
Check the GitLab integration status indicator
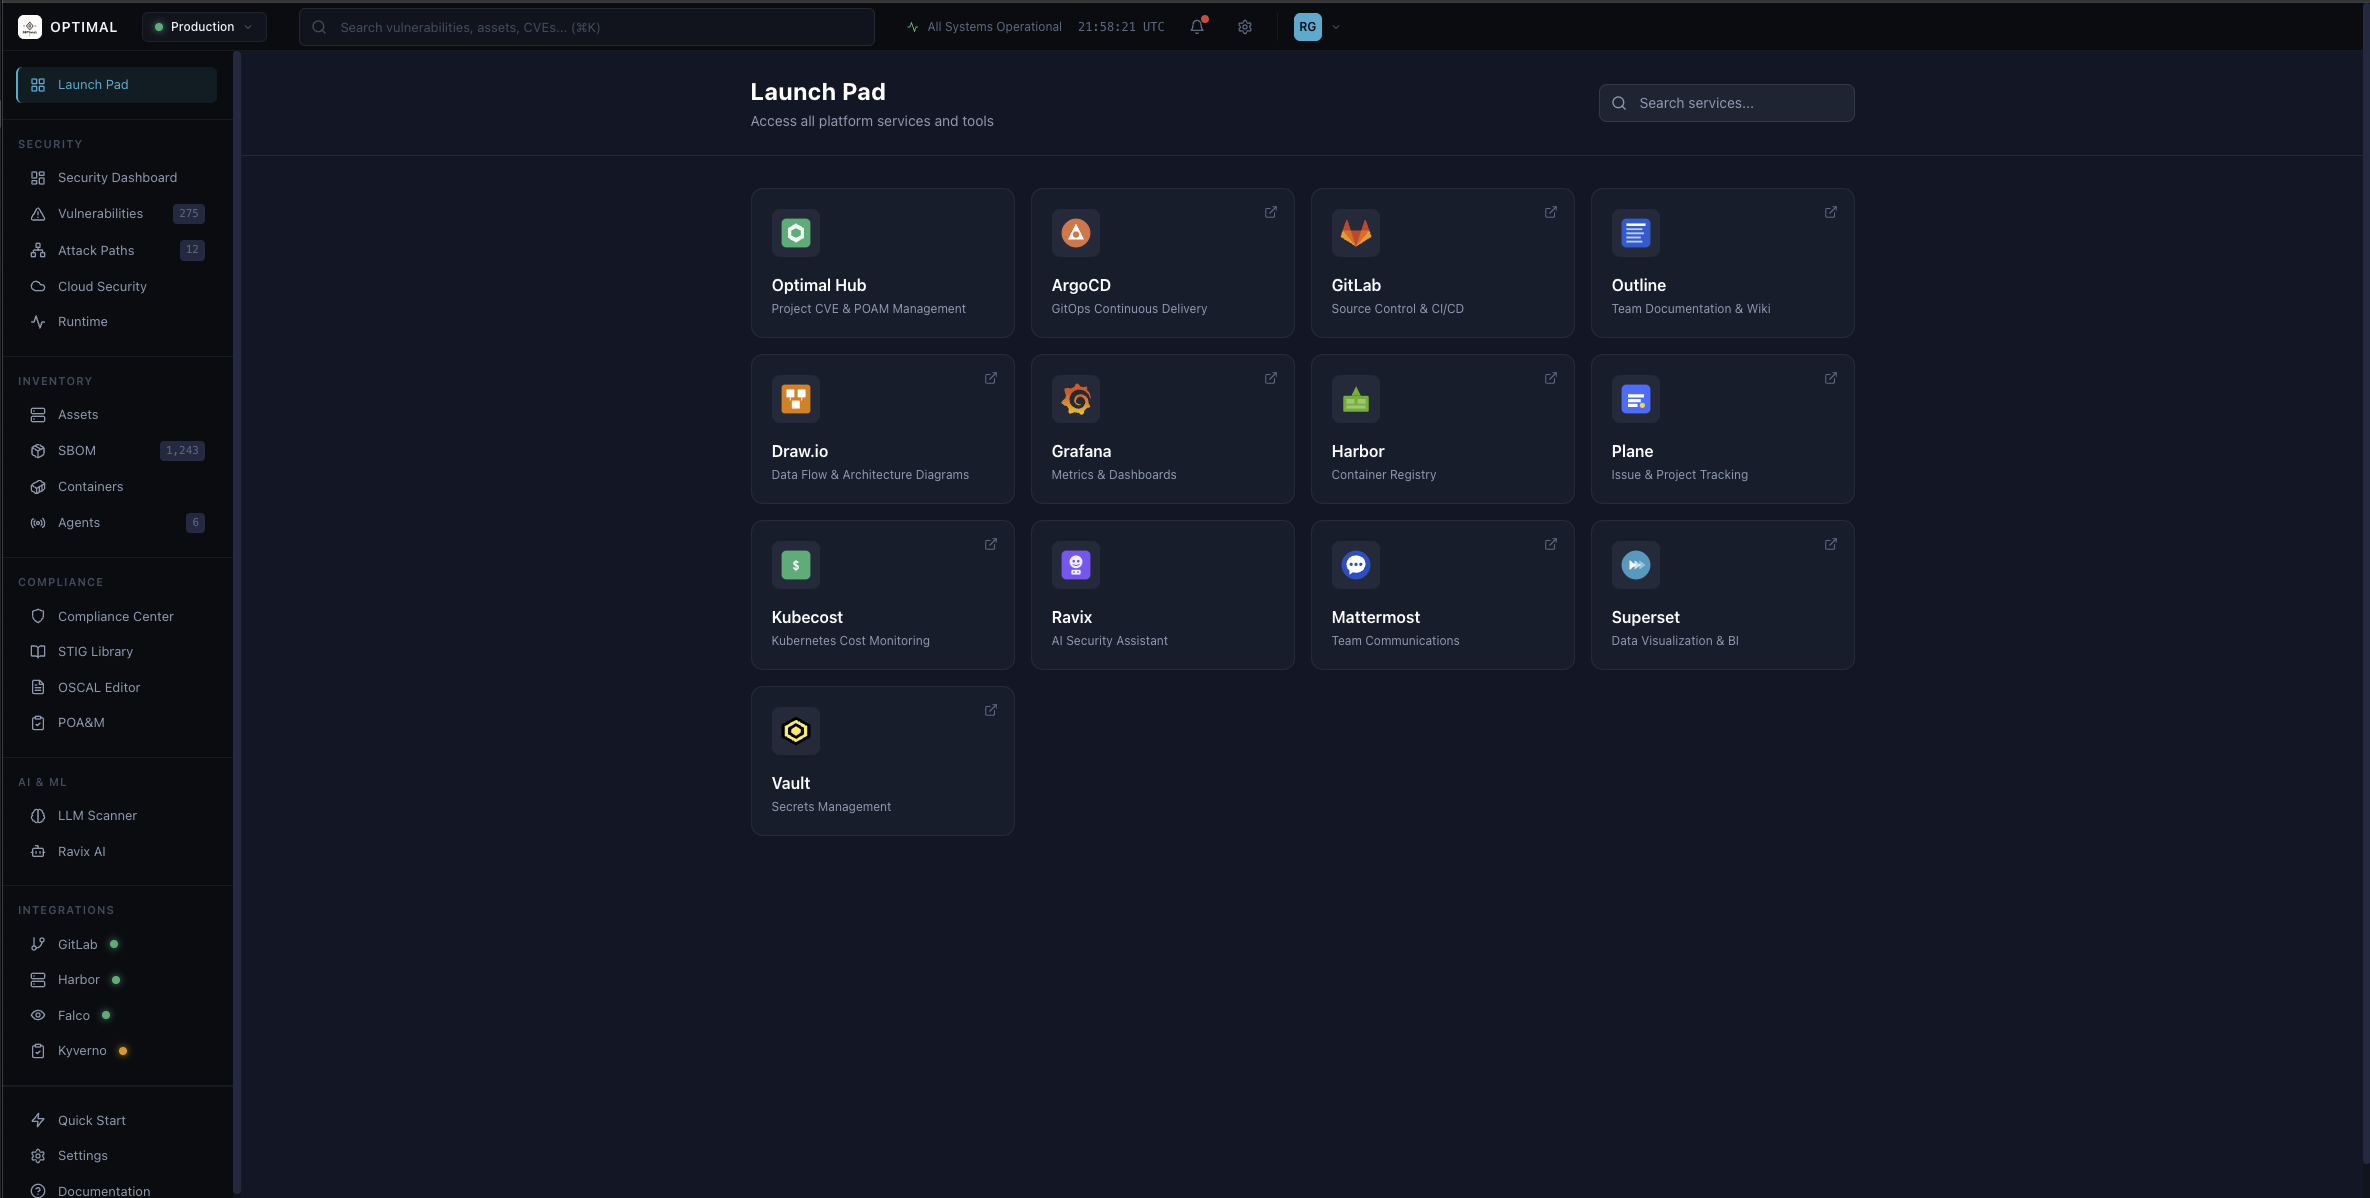point(112,944)
